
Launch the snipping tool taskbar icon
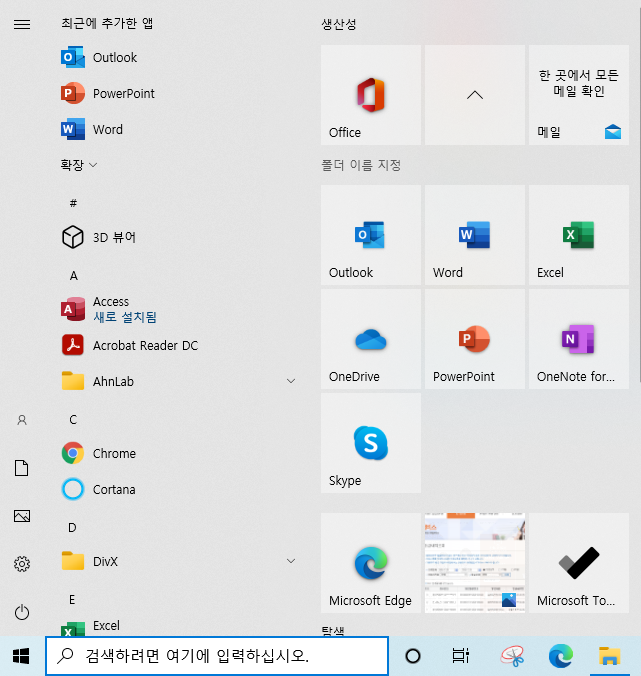(512, 656)
